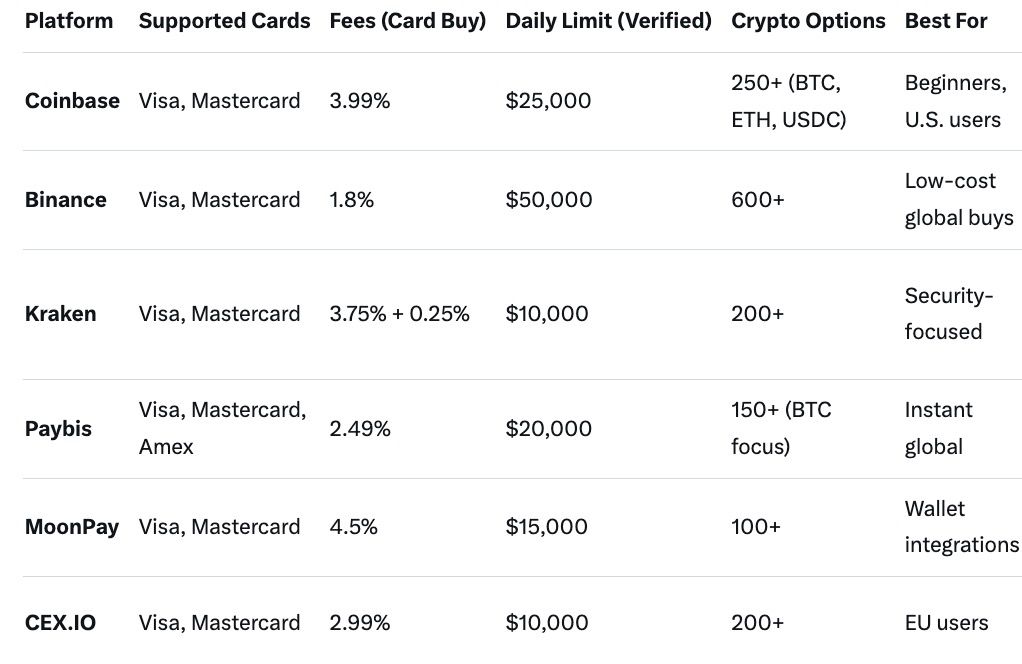Click Coinbase's 3.99% fee cell

pyautogui.click(x=360, y=101)
